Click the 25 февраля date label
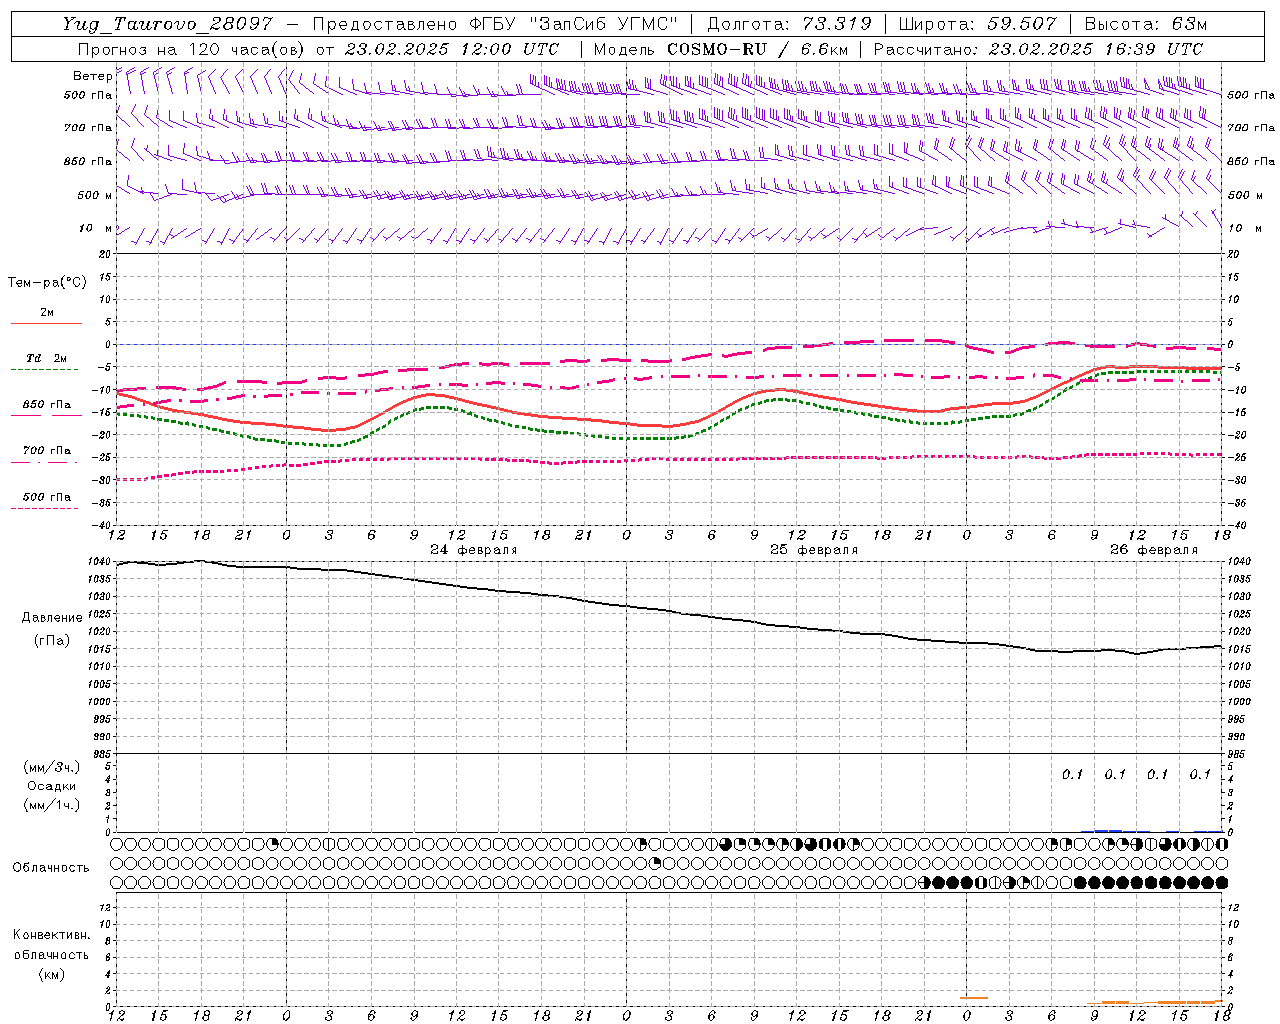Image resolution: width=1280 pixels, height=1024 pixels. coord(814,550)
